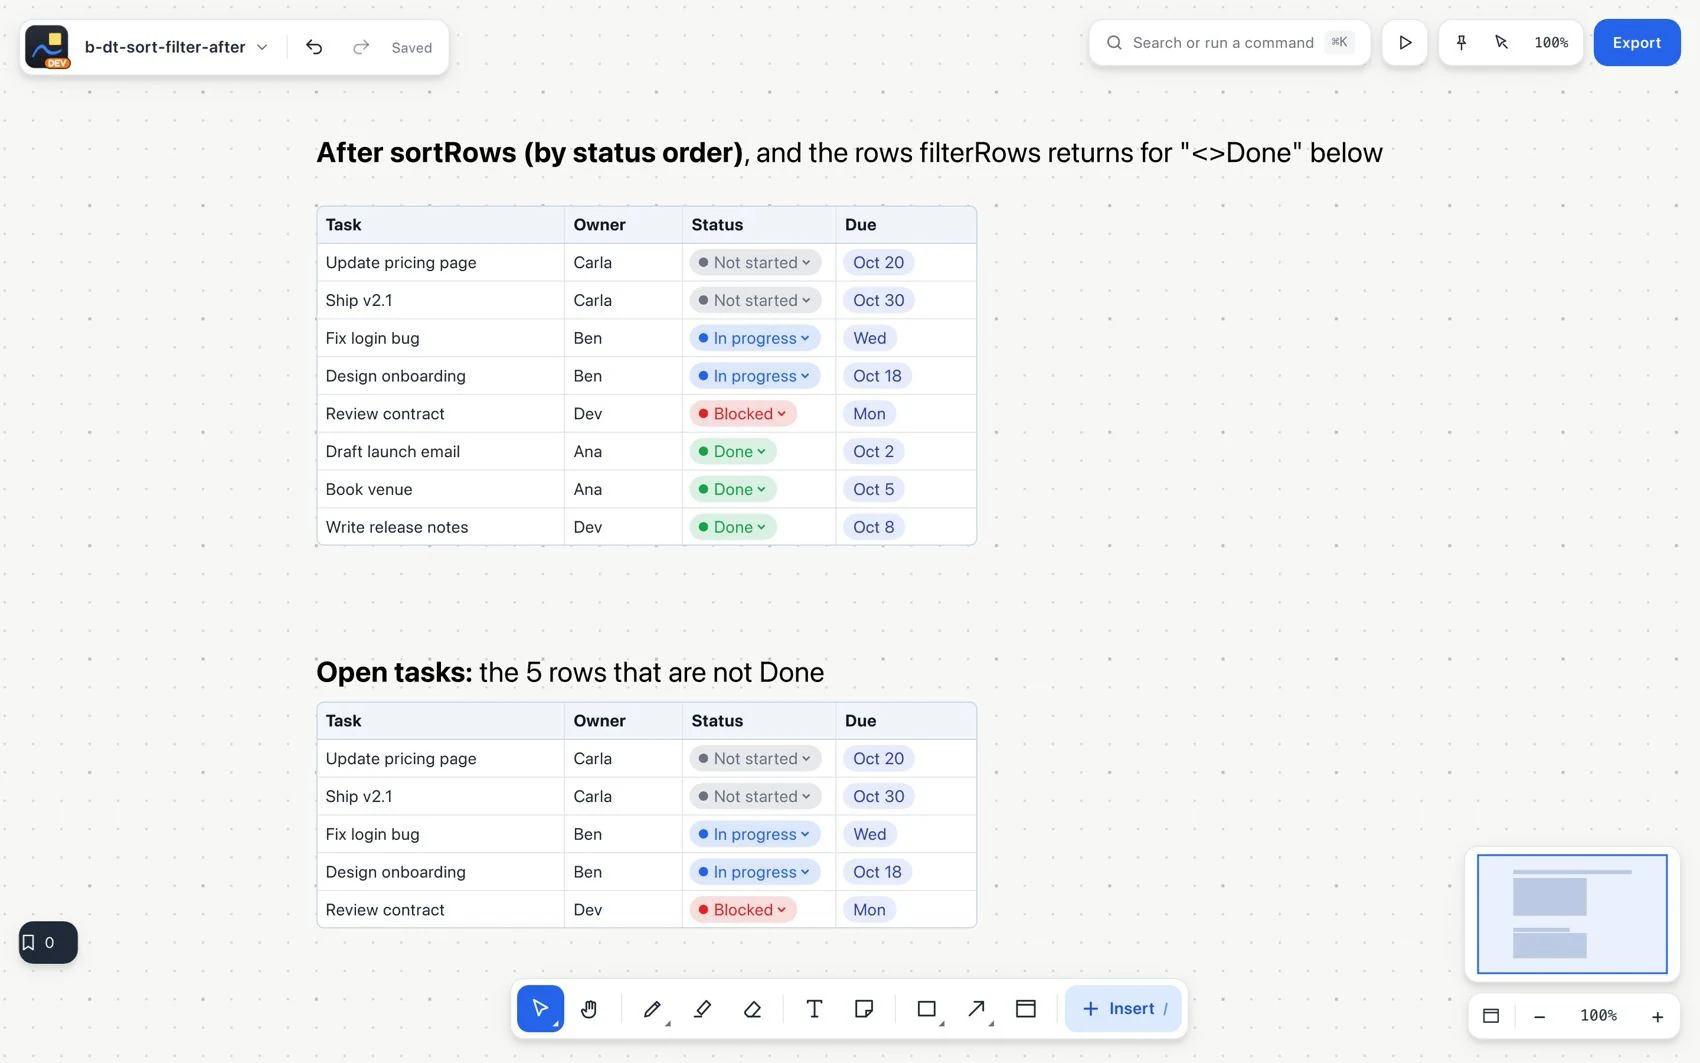Image resolution: width=1700 pixels, height=1063 pixels.
Task: Select the Frame tool in bottom toolbar
Action: pyautogui.click(x=1025, y=1008)
